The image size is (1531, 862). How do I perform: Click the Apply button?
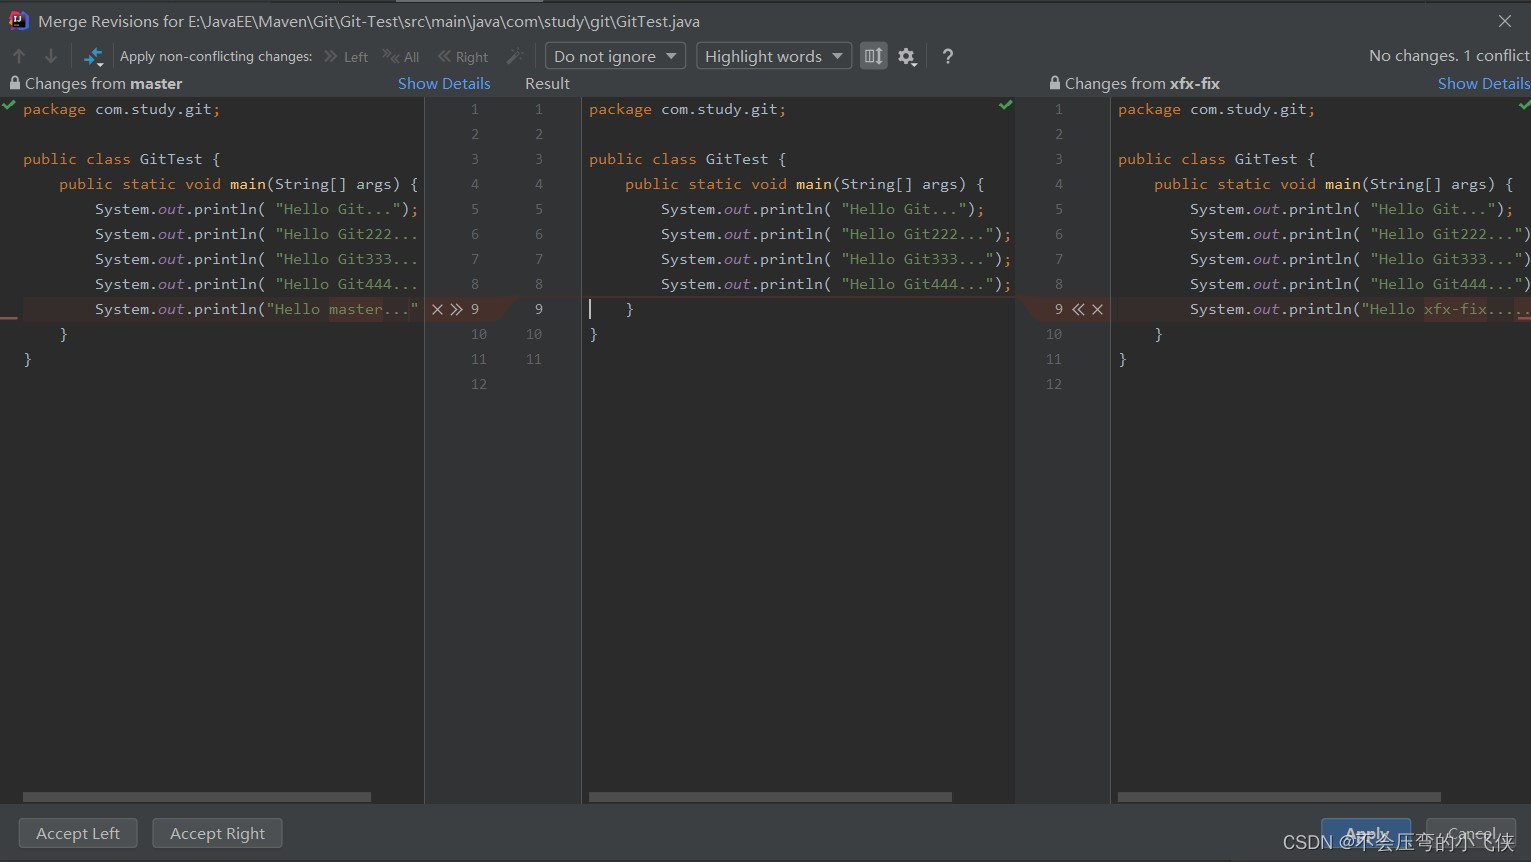pyautogui.click(x=1366, y=833)
